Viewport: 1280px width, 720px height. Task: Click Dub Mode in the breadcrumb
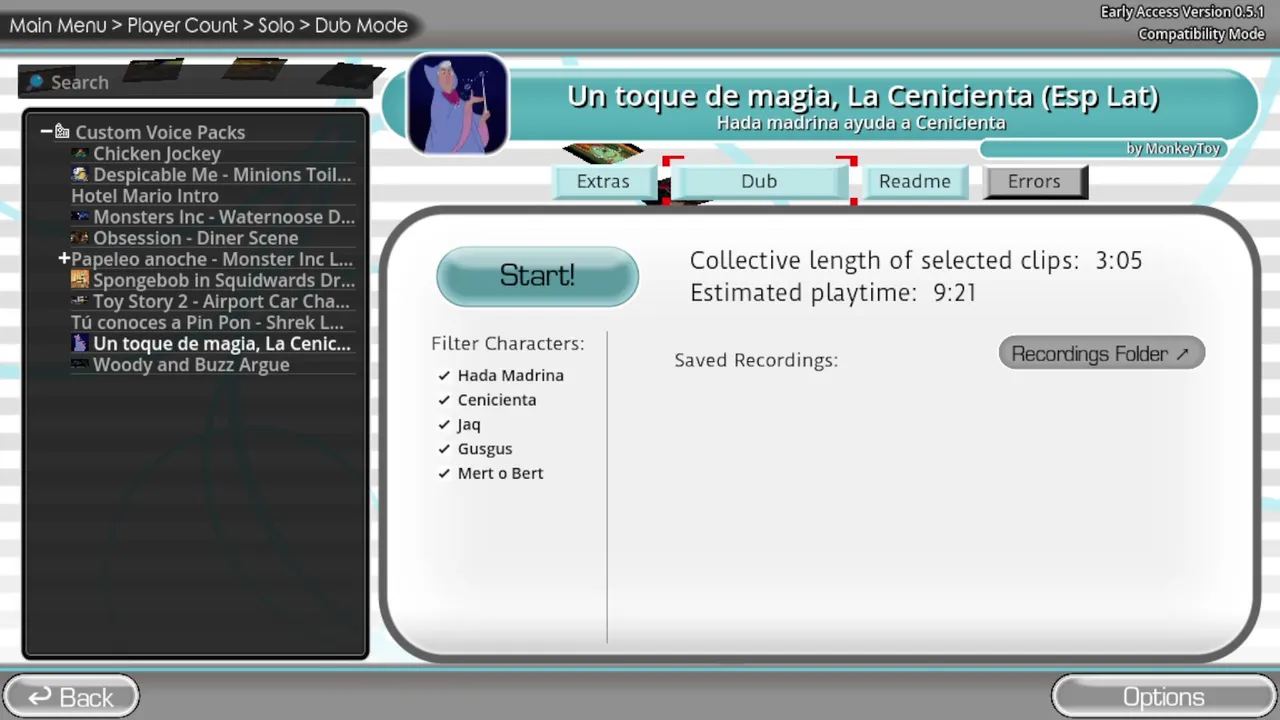(361, 25)
